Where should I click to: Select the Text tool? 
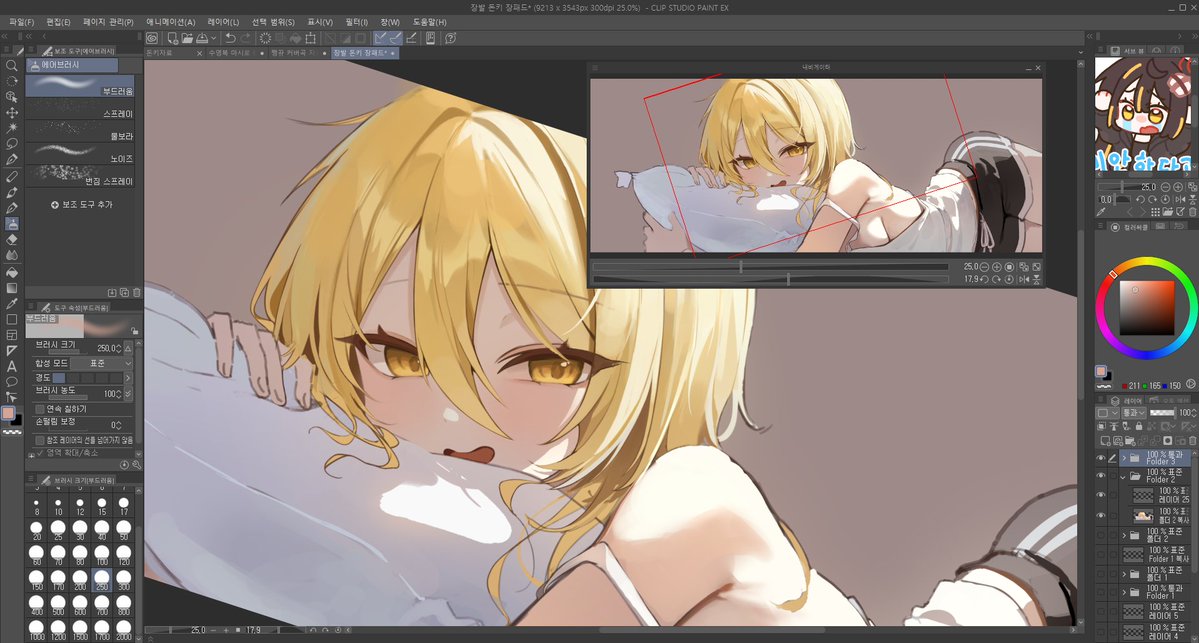11,366
